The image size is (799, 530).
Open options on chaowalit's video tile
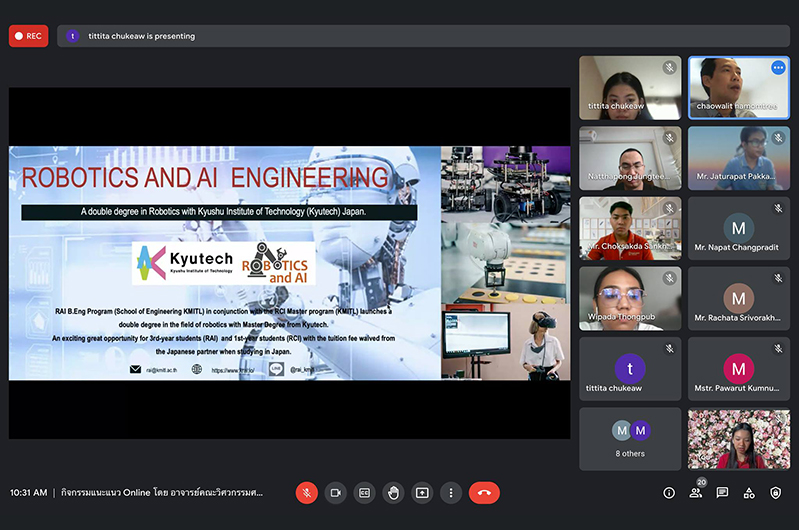tap(778, 67)
